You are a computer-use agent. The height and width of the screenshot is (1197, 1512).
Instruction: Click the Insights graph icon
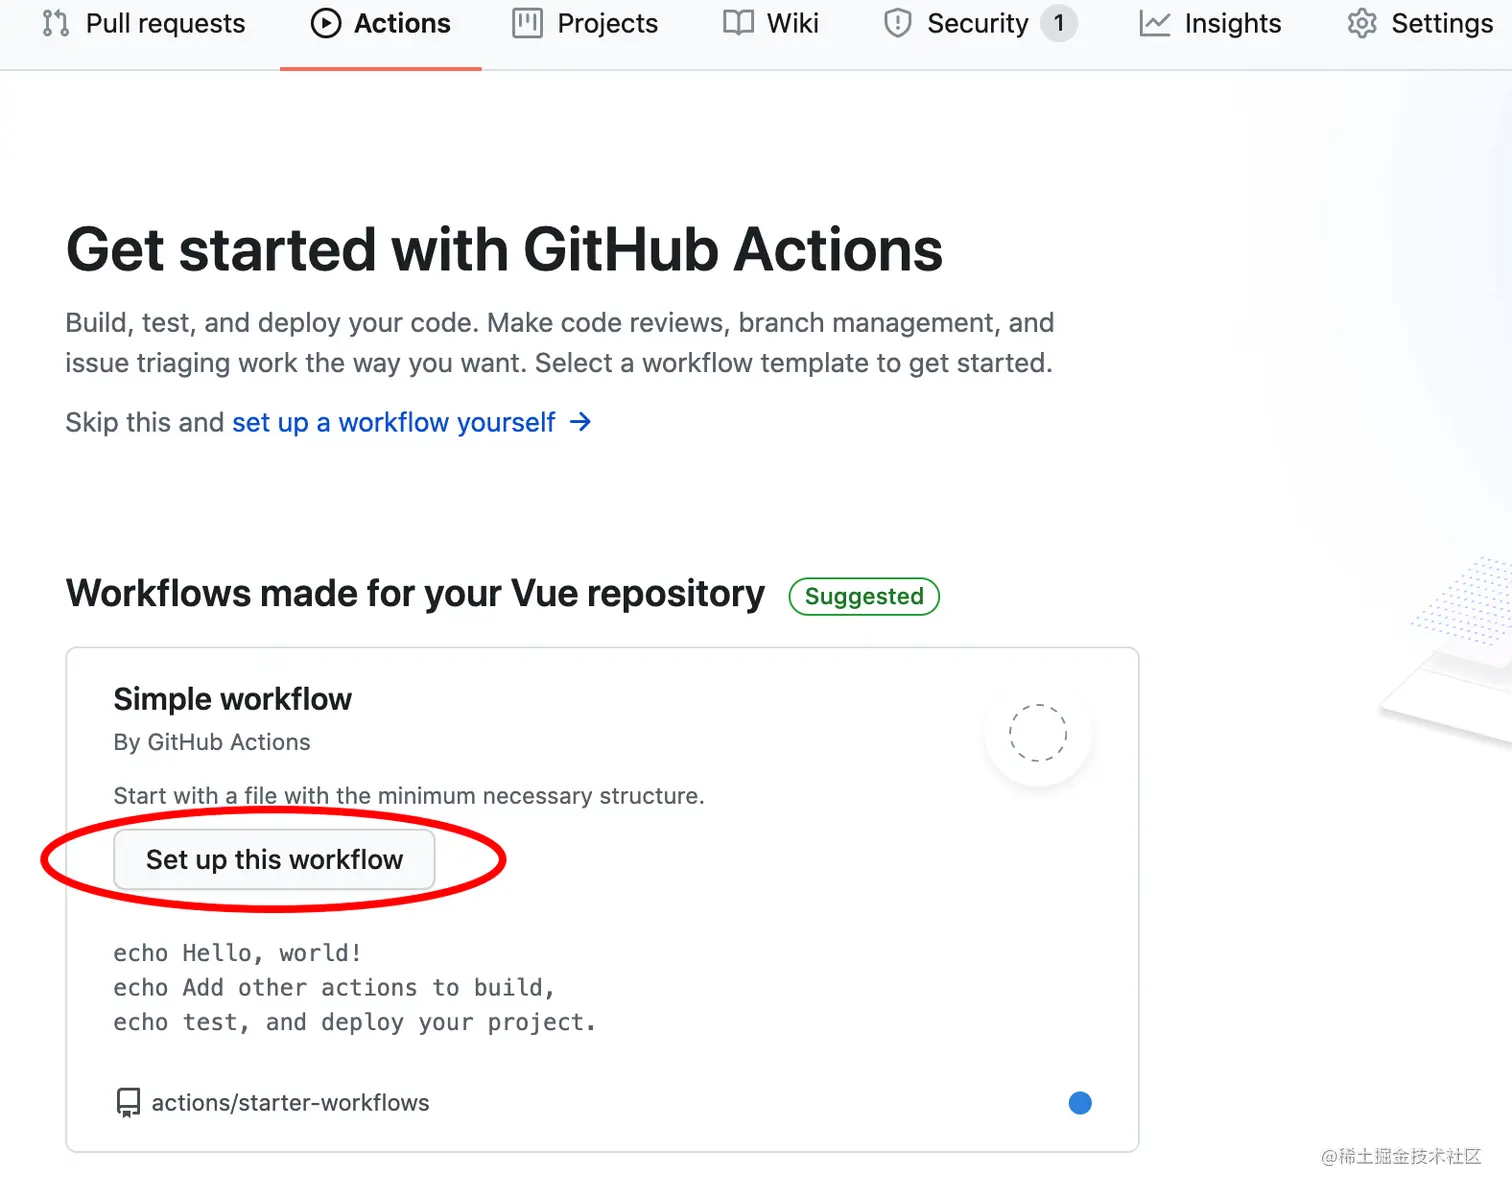coord(1154,23)
